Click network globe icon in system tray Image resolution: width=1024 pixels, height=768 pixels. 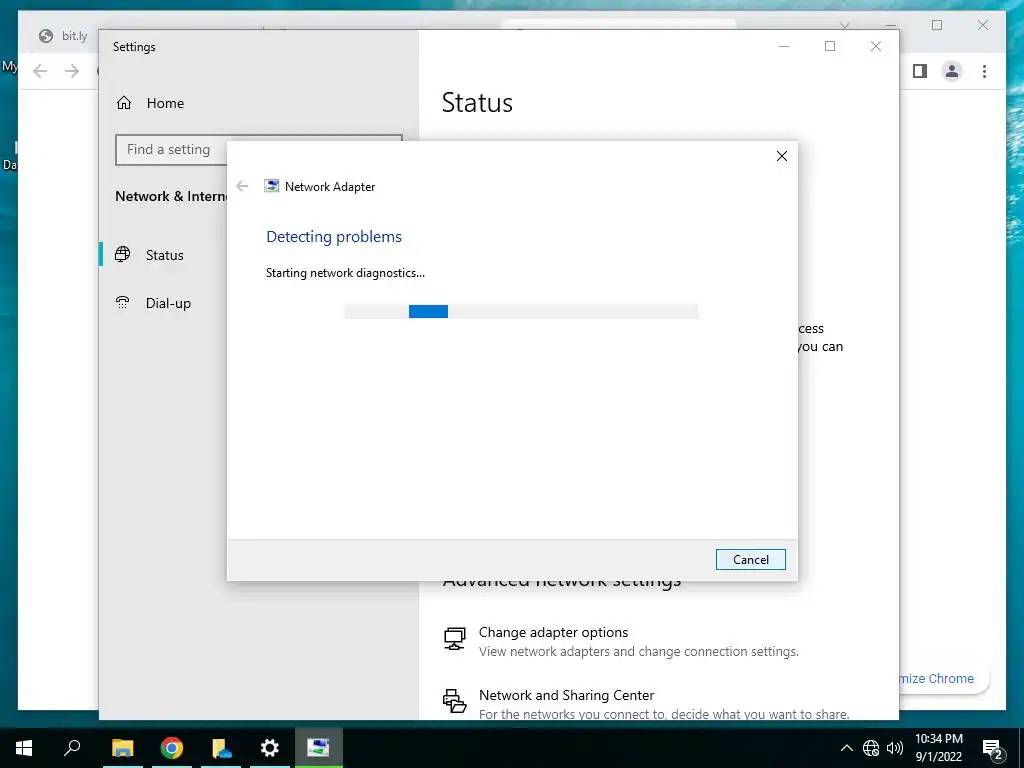[871, 748]
